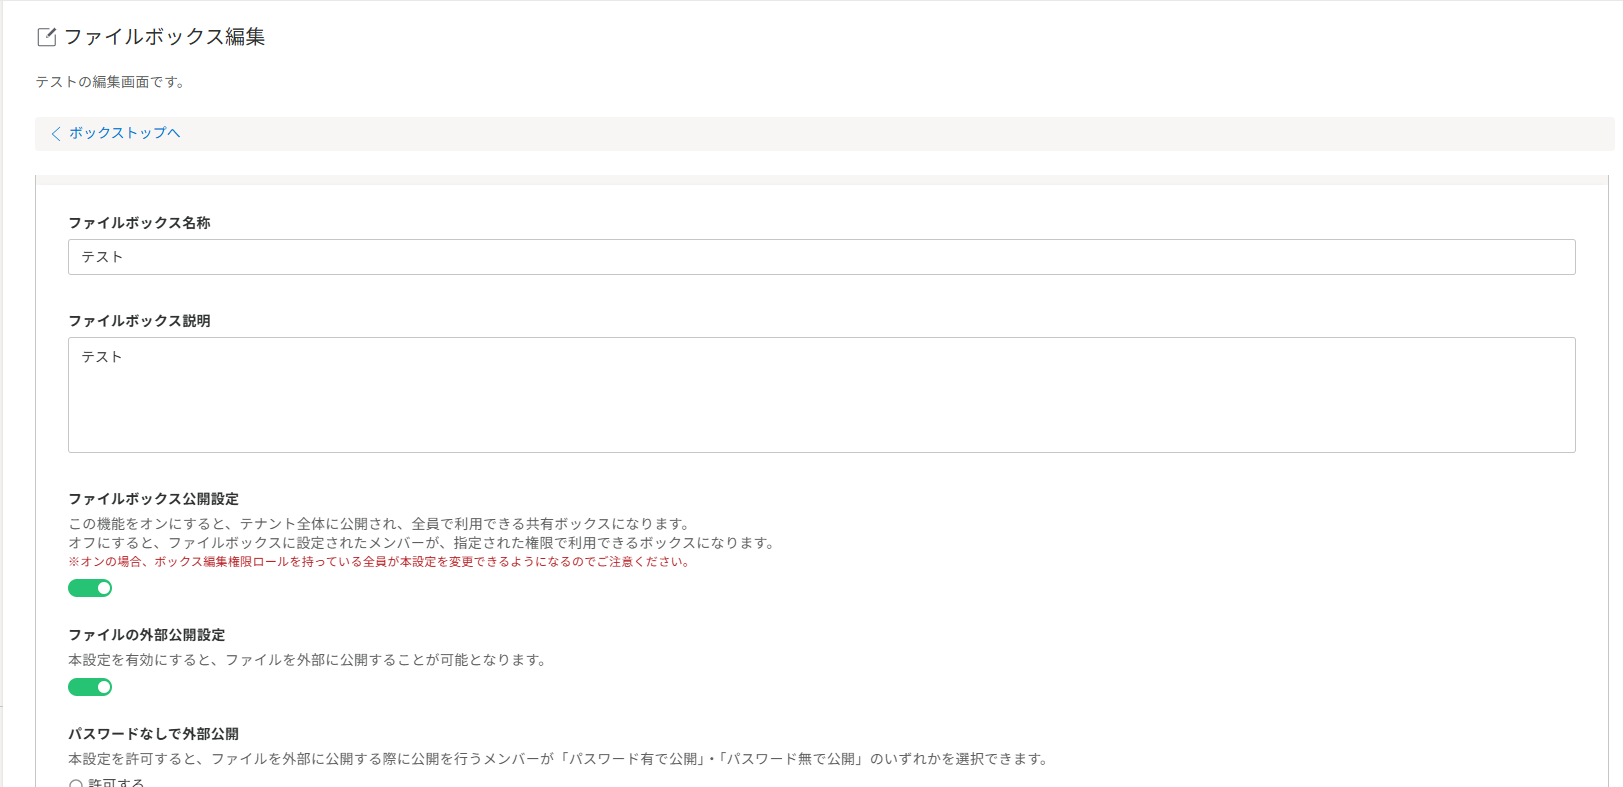Click the red ※オンの場合 warning note
Screen dimensions: 1623x787
pos(379,562)
